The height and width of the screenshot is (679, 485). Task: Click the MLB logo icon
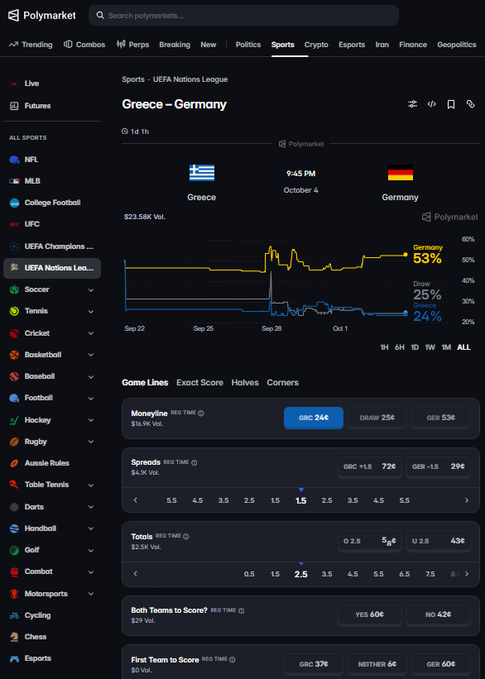14,181
